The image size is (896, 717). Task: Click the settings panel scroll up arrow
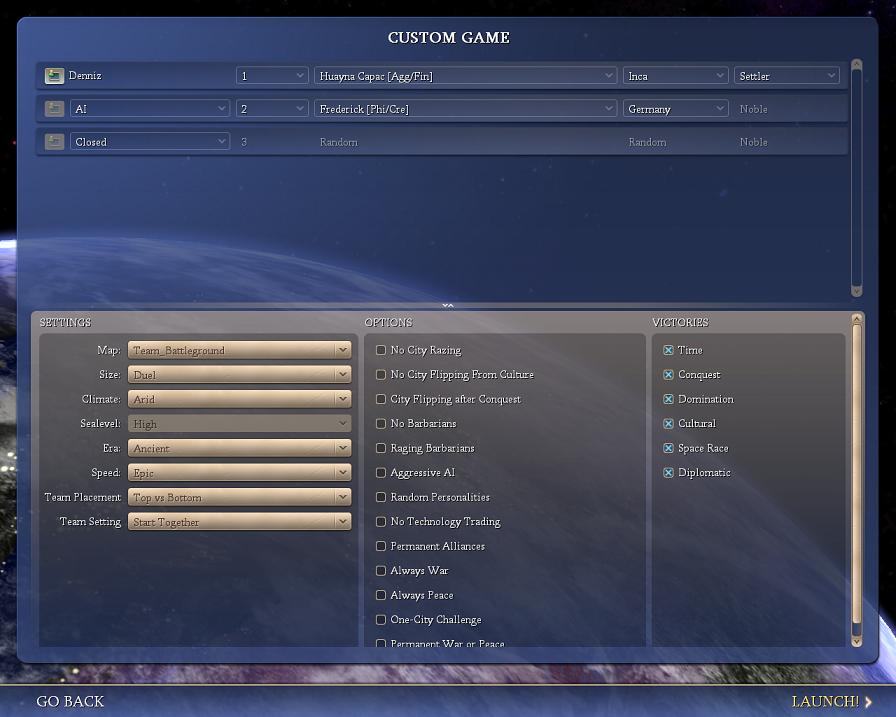click(856, 318)
